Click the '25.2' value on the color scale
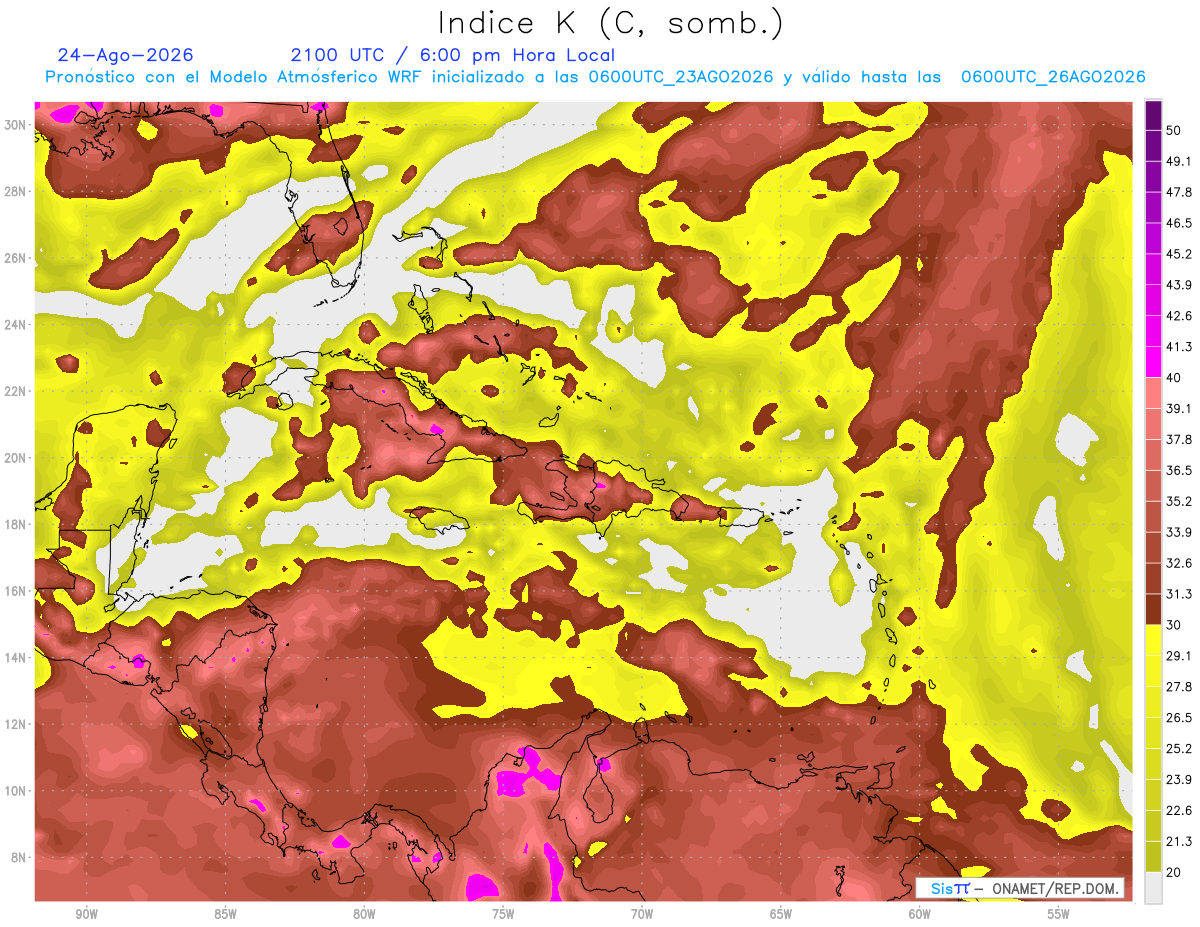The width and height of the screenshot is (1200, 927). pos(1180,749)
